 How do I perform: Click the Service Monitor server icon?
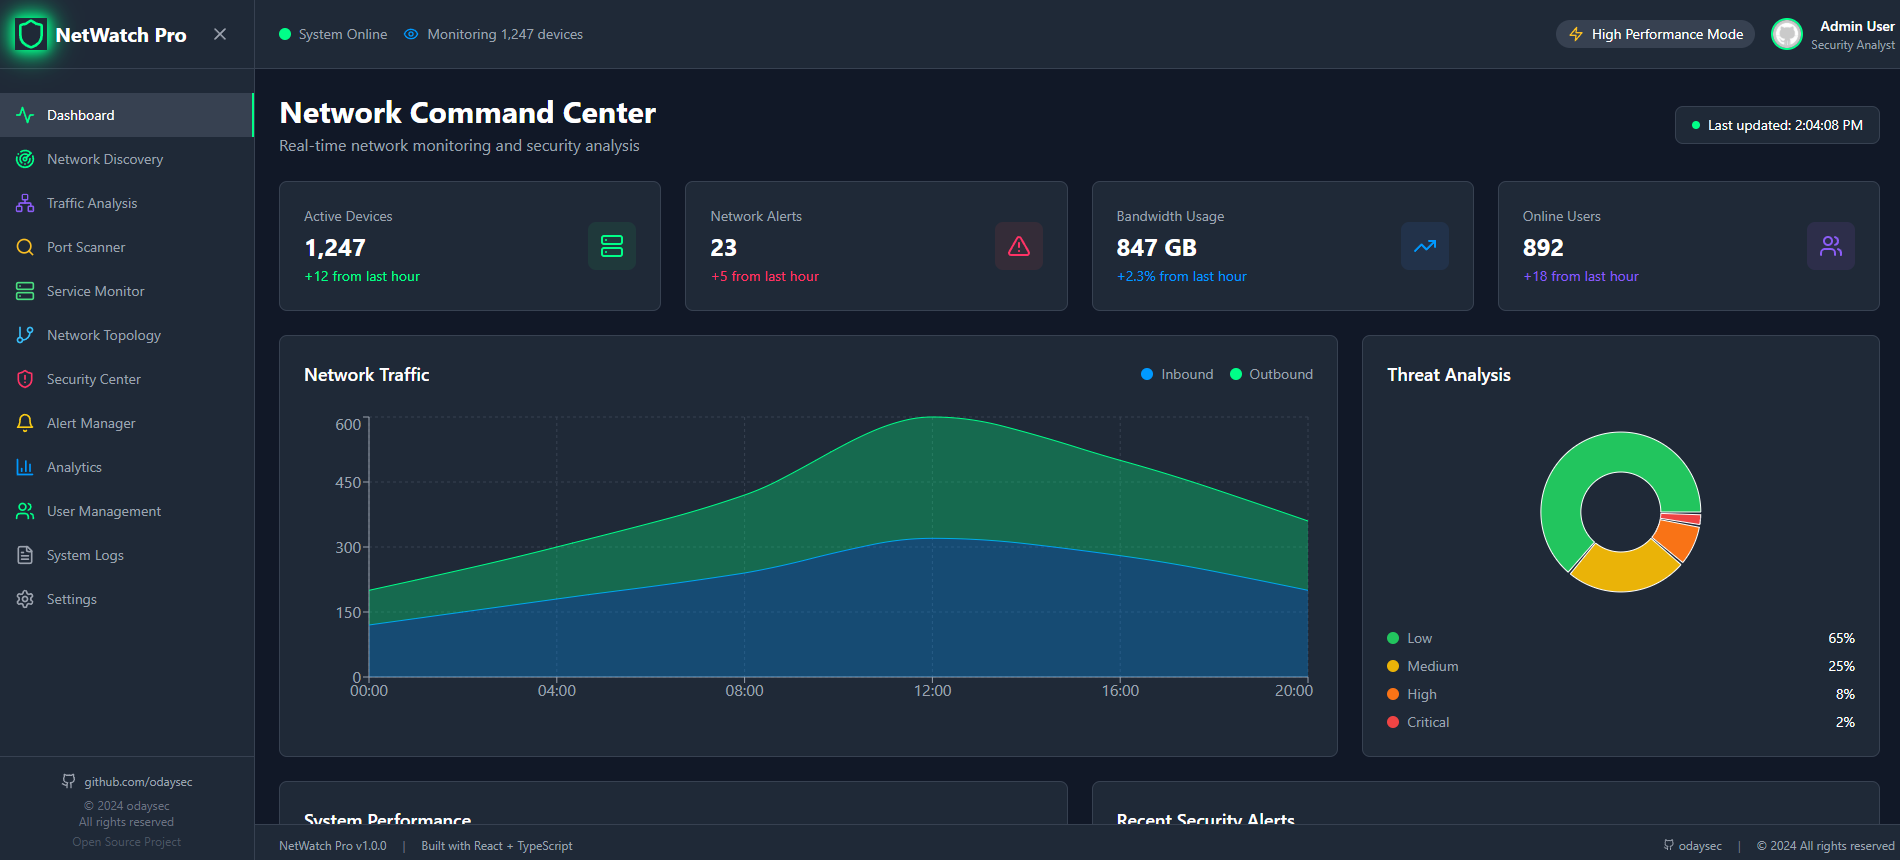[x=25, y=291]
